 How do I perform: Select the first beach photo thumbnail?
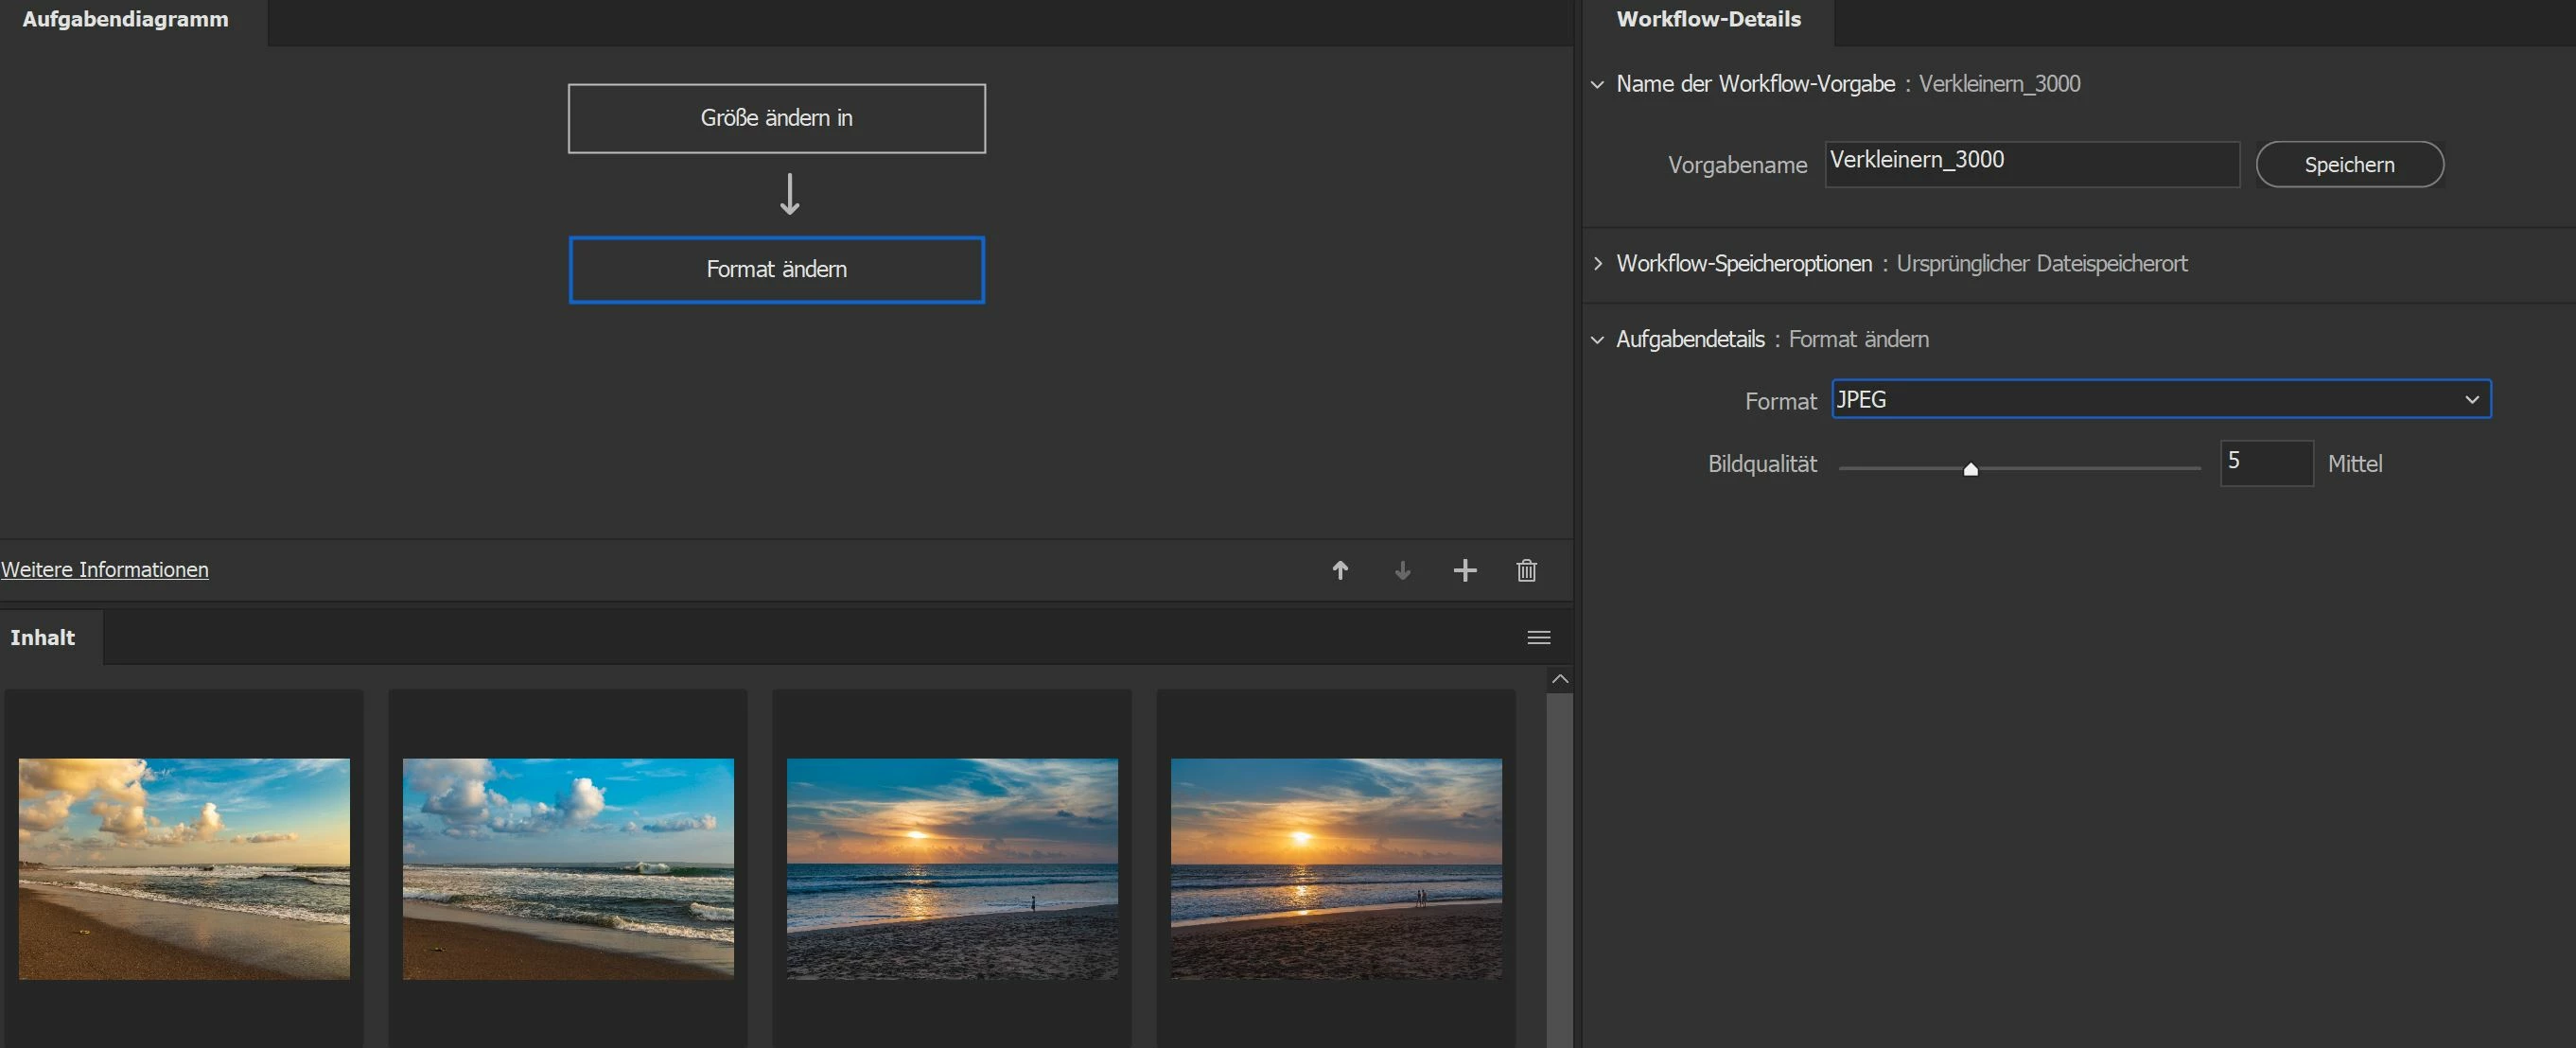pyautogui.click(x=184, y=868)
